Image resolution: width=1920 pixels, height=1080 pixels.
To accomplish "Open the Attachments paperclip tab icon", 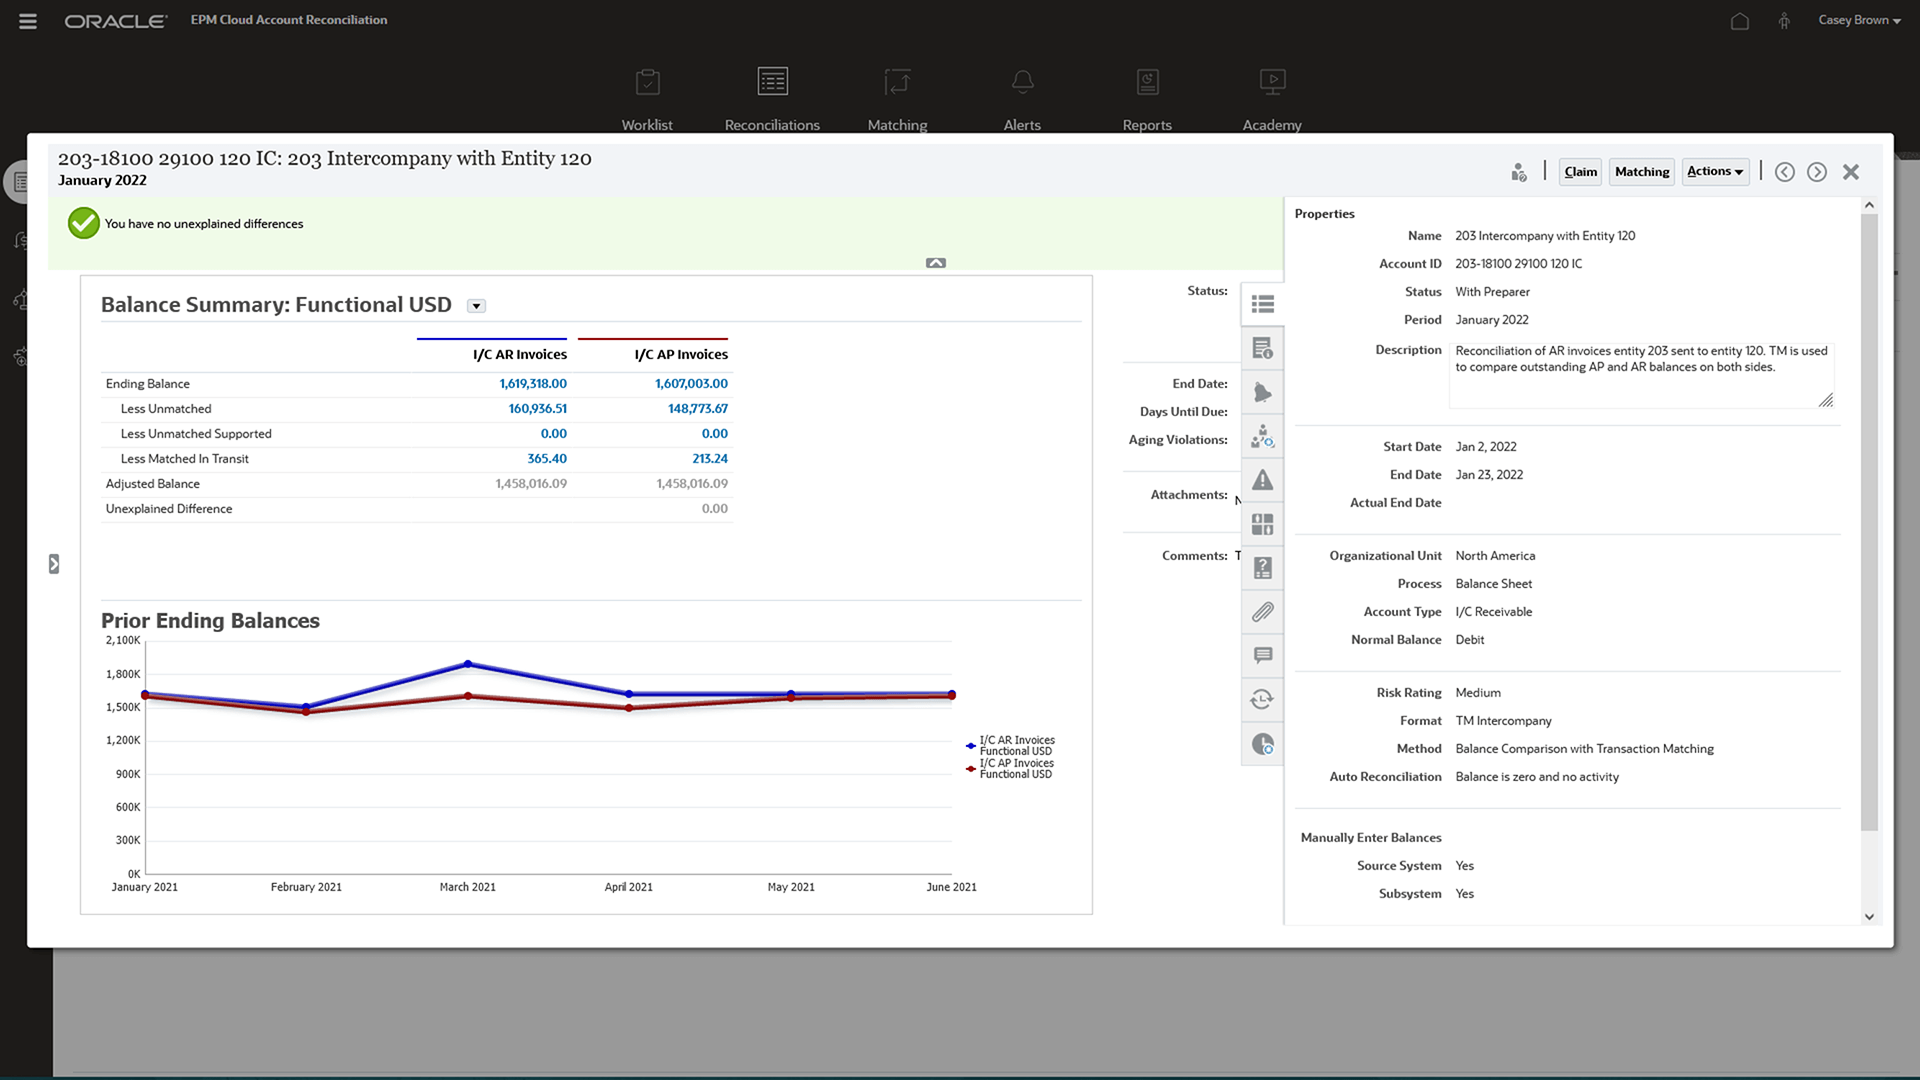I will [1262, 612].
